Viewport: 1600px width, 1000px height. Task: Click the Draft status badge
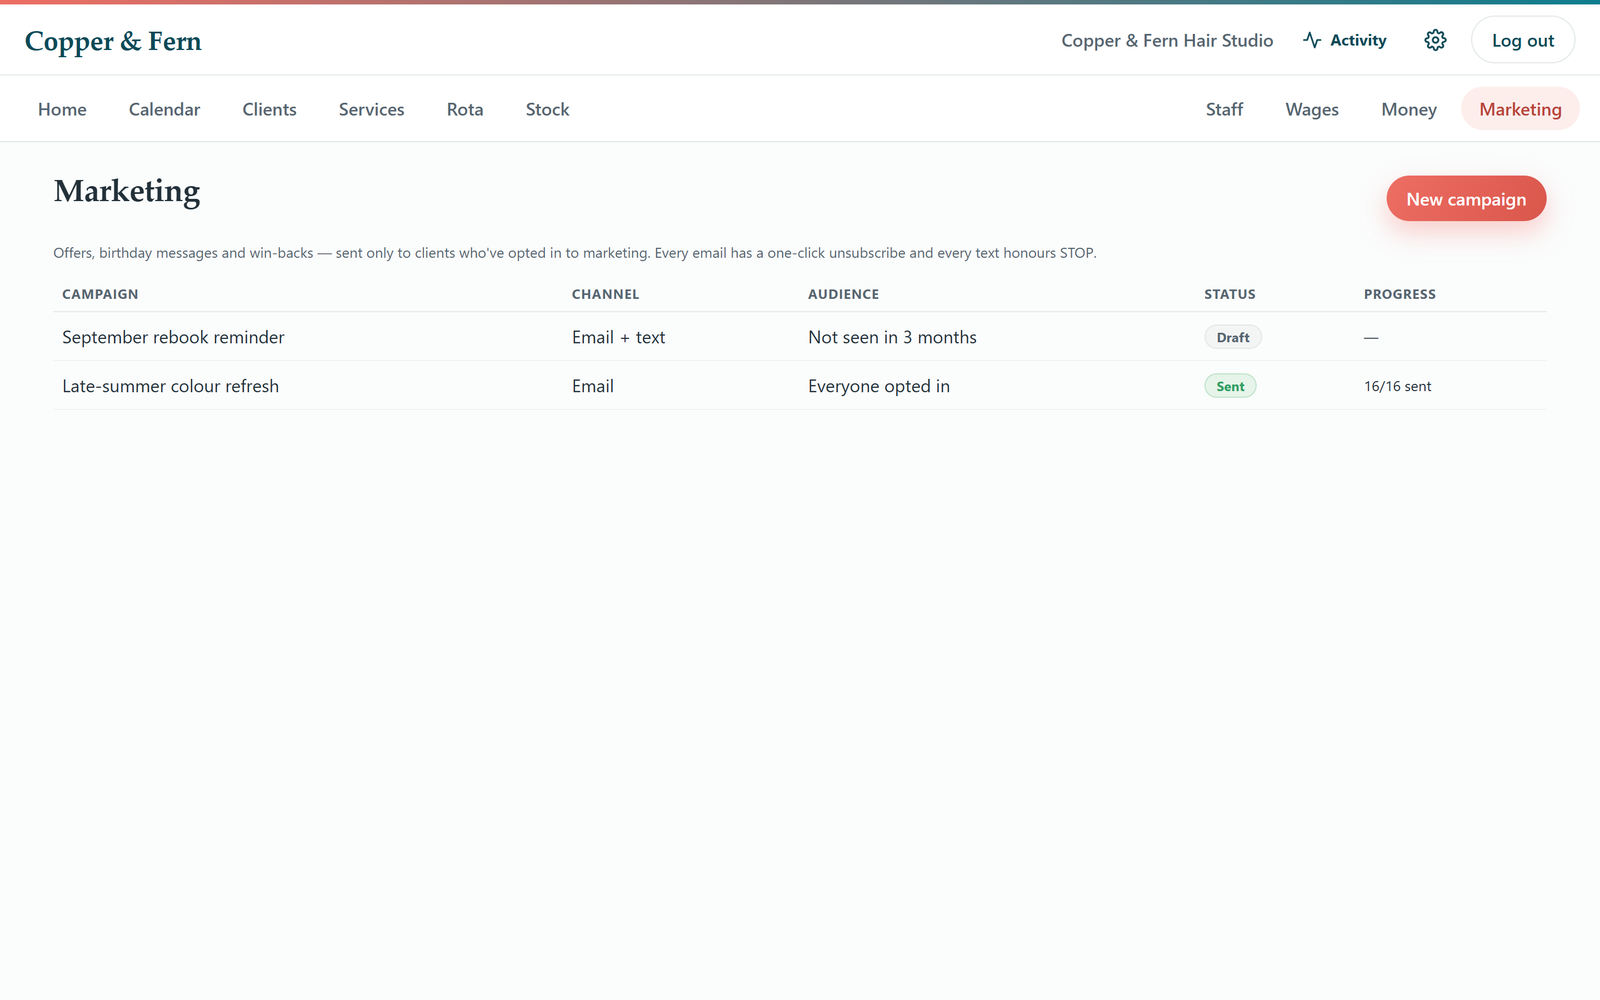(x=1233, y=337)
